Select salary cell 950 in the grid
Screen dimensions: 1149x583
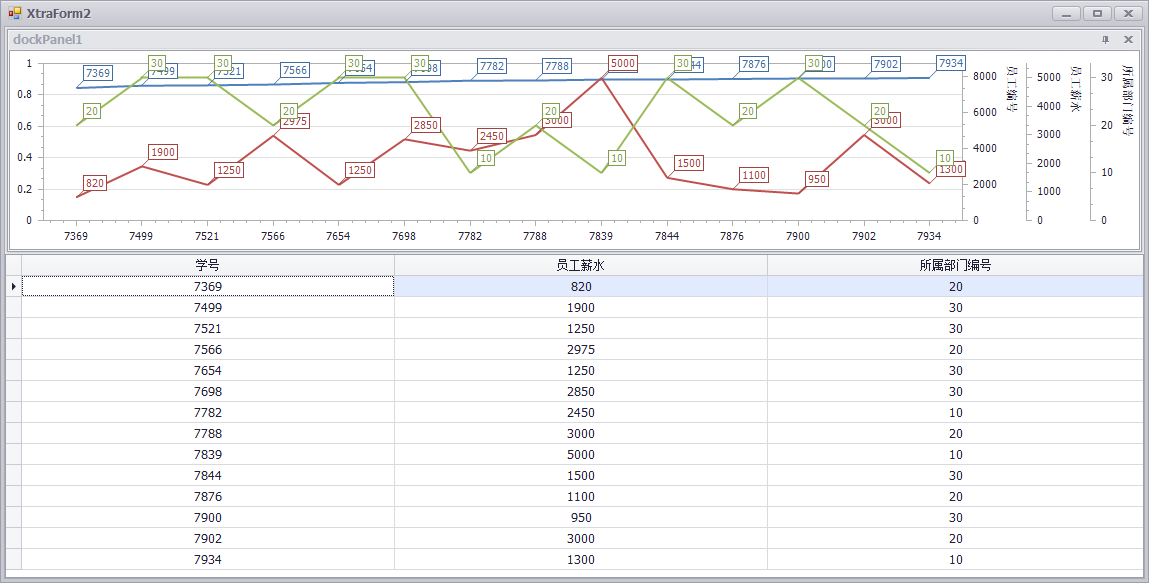coord(580,517)
